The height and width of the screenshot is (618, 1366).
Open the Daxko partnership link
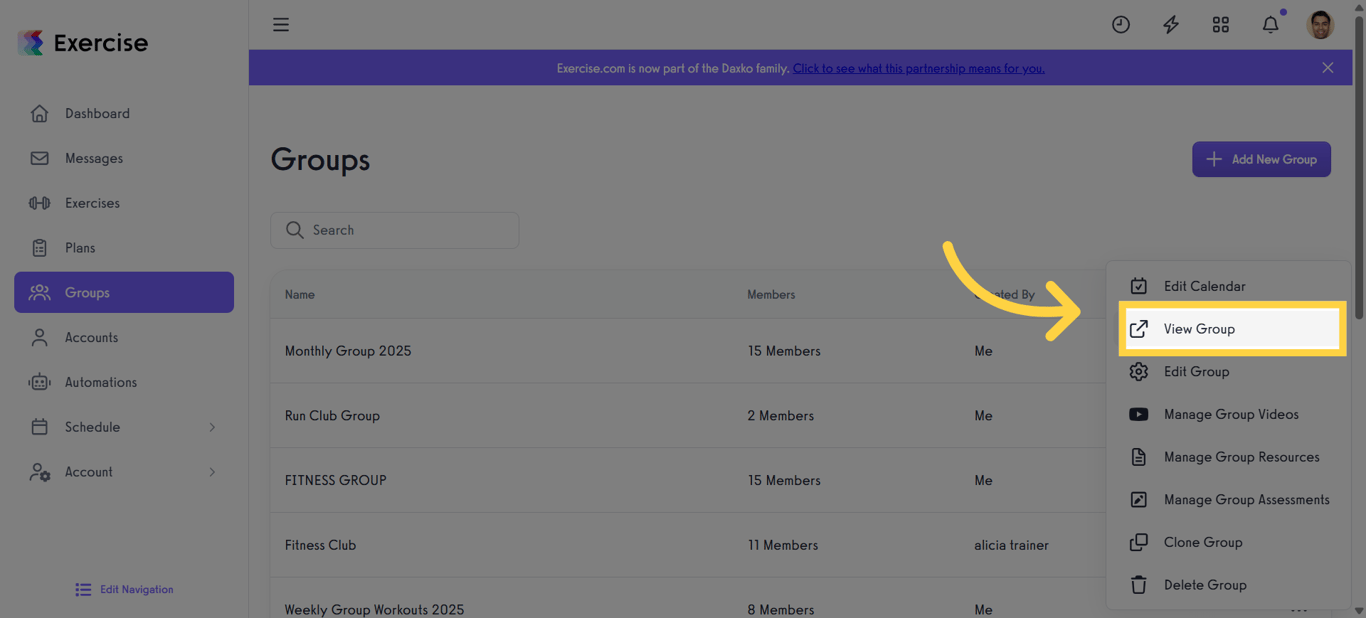point(919,68)
